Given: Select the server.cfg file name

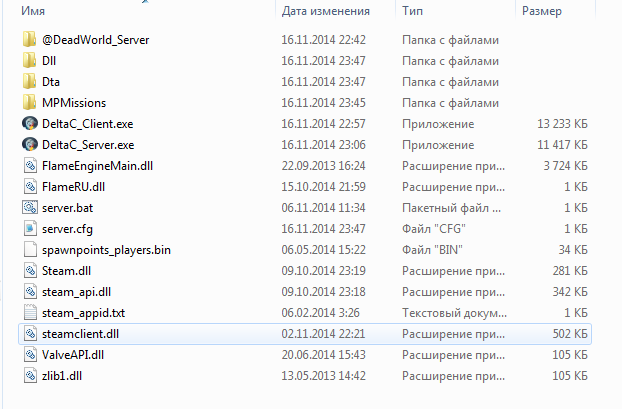Looking at the screenshot, I should 67,229.
